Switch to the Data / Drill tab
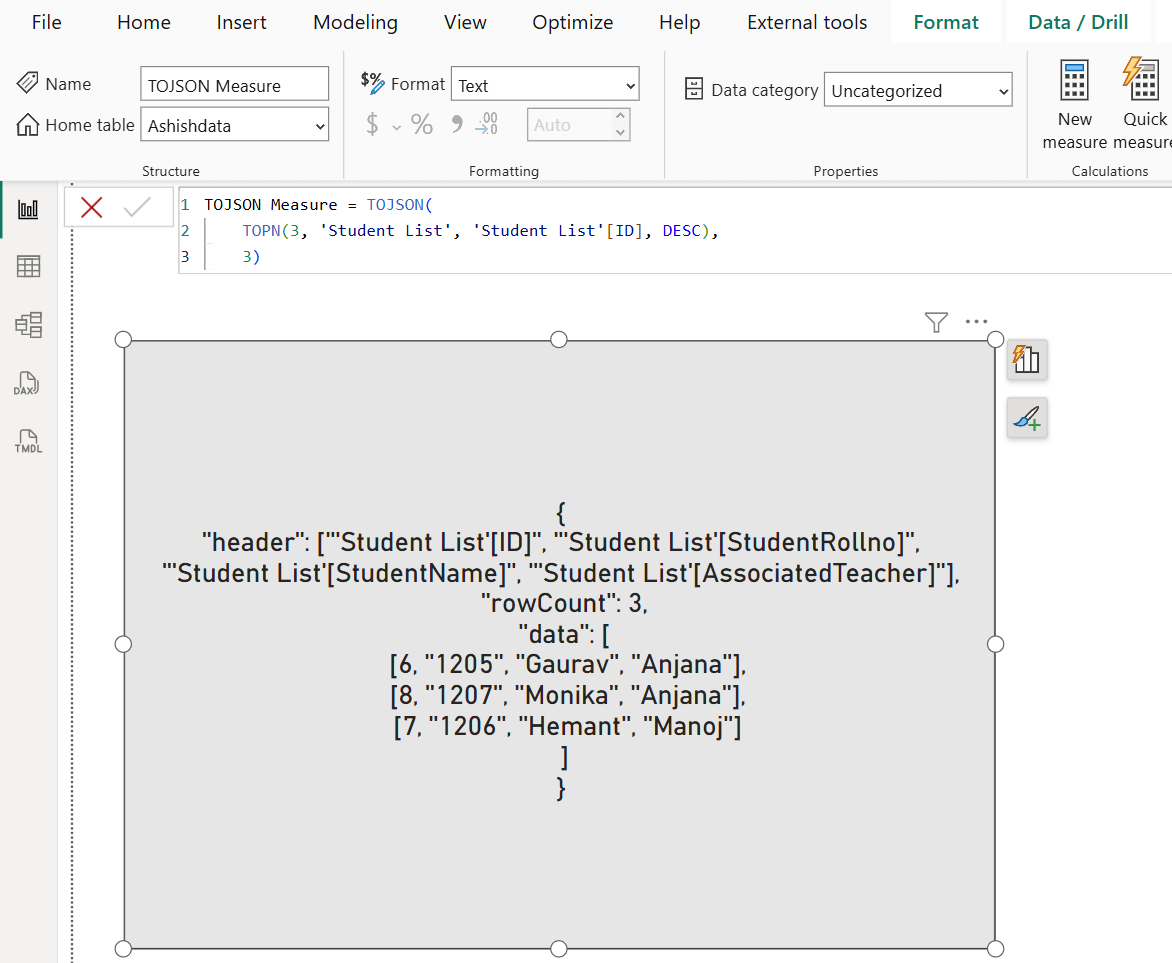 1078,22
